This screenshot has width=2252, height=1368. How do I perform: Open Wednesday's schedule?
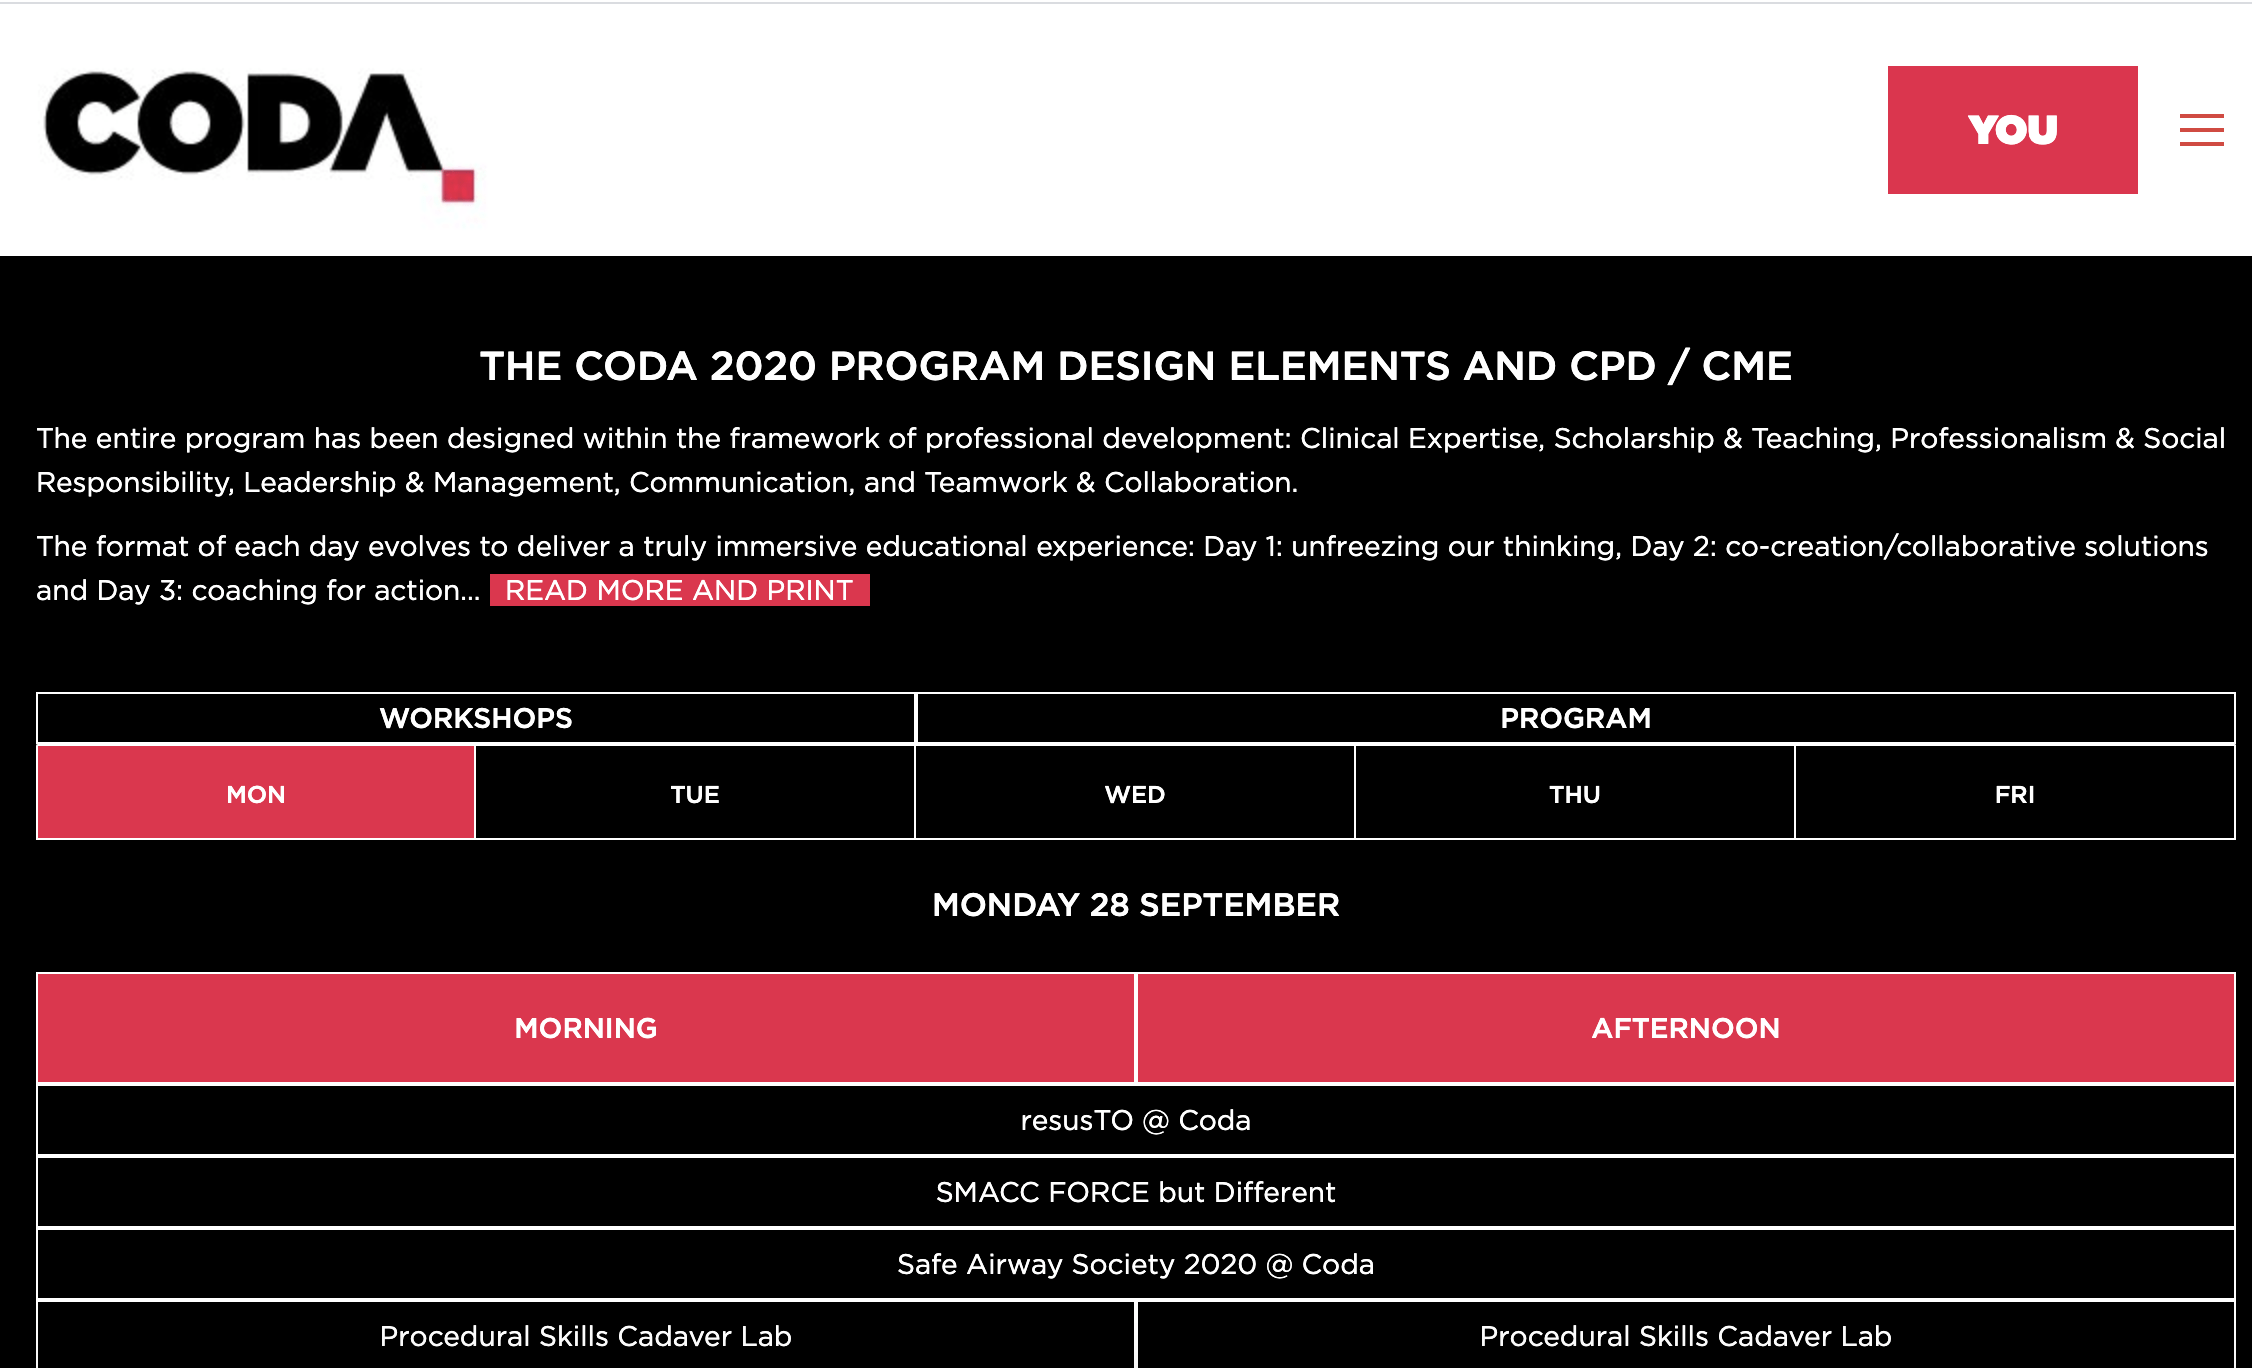point(1133,793)
